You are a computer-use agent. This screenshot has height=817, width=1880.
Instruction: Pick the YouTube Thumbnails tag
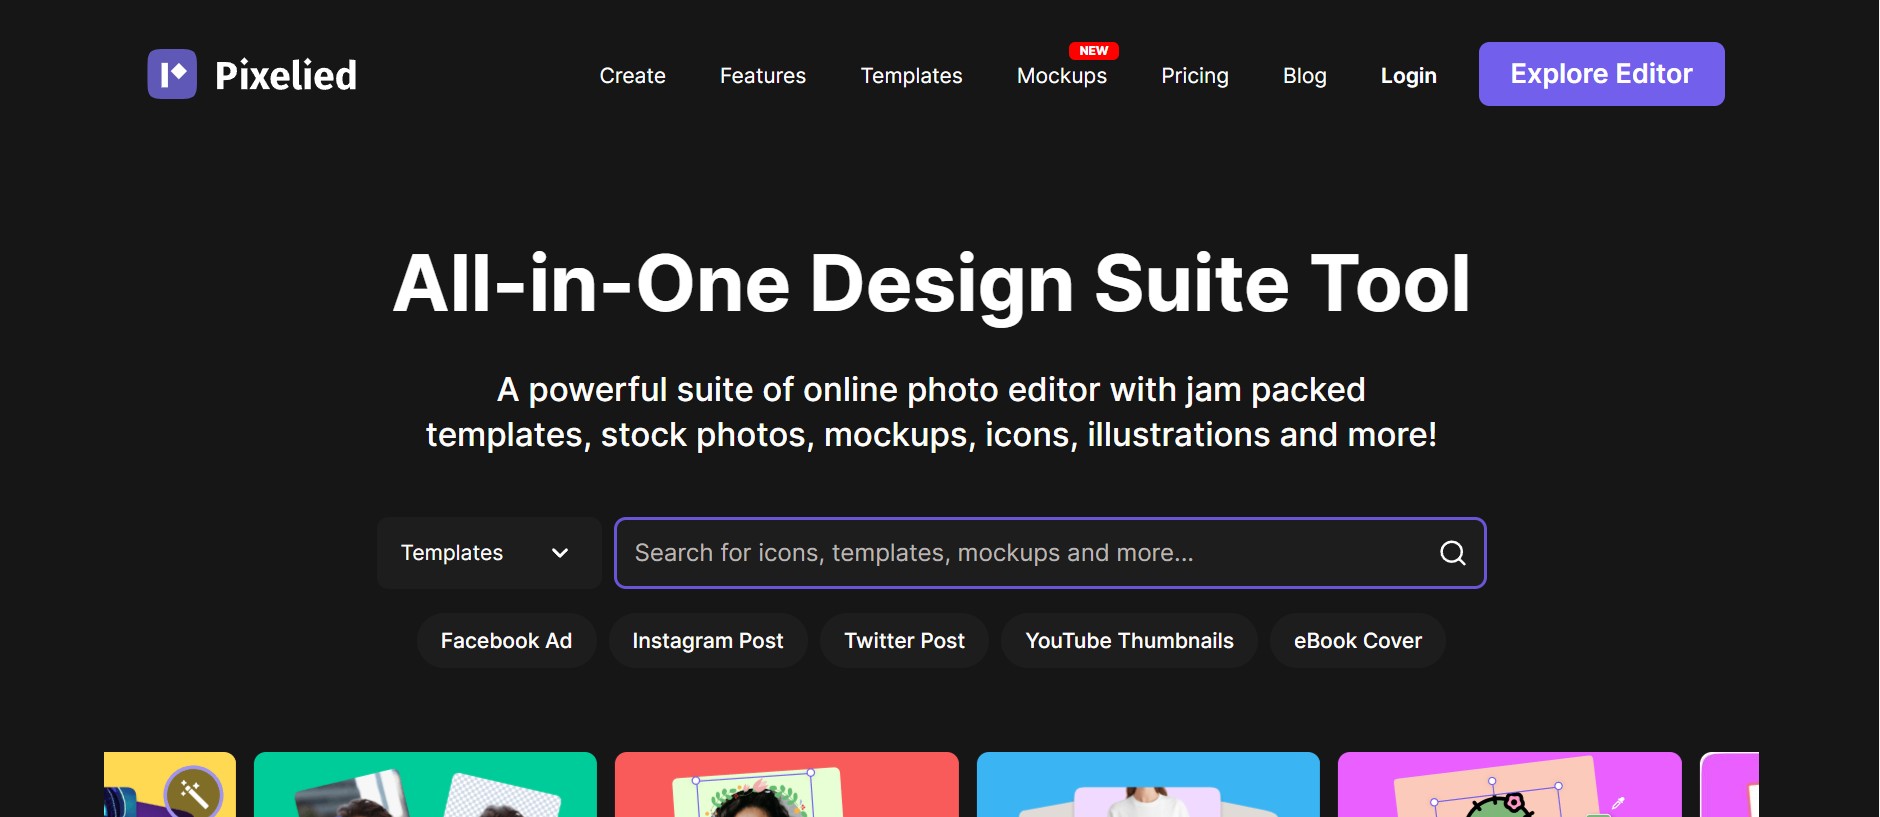(x=1129, y=641)
